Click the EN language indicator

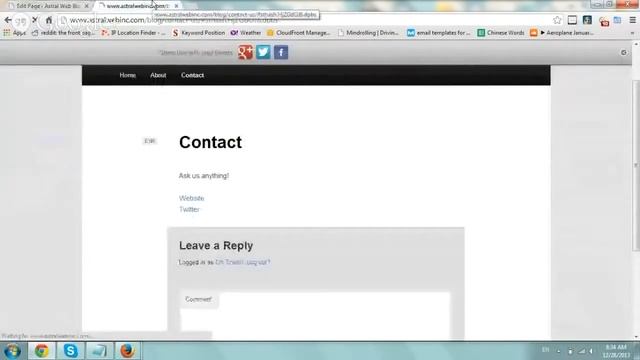coord(545,350)
